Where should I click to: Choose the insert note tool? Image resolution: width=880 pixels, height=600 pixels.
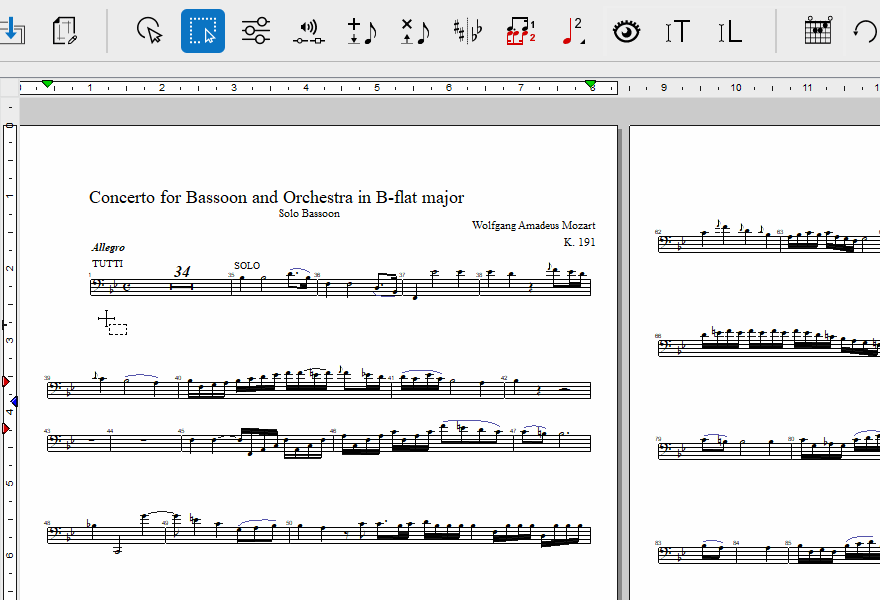(x=361, y=31)
